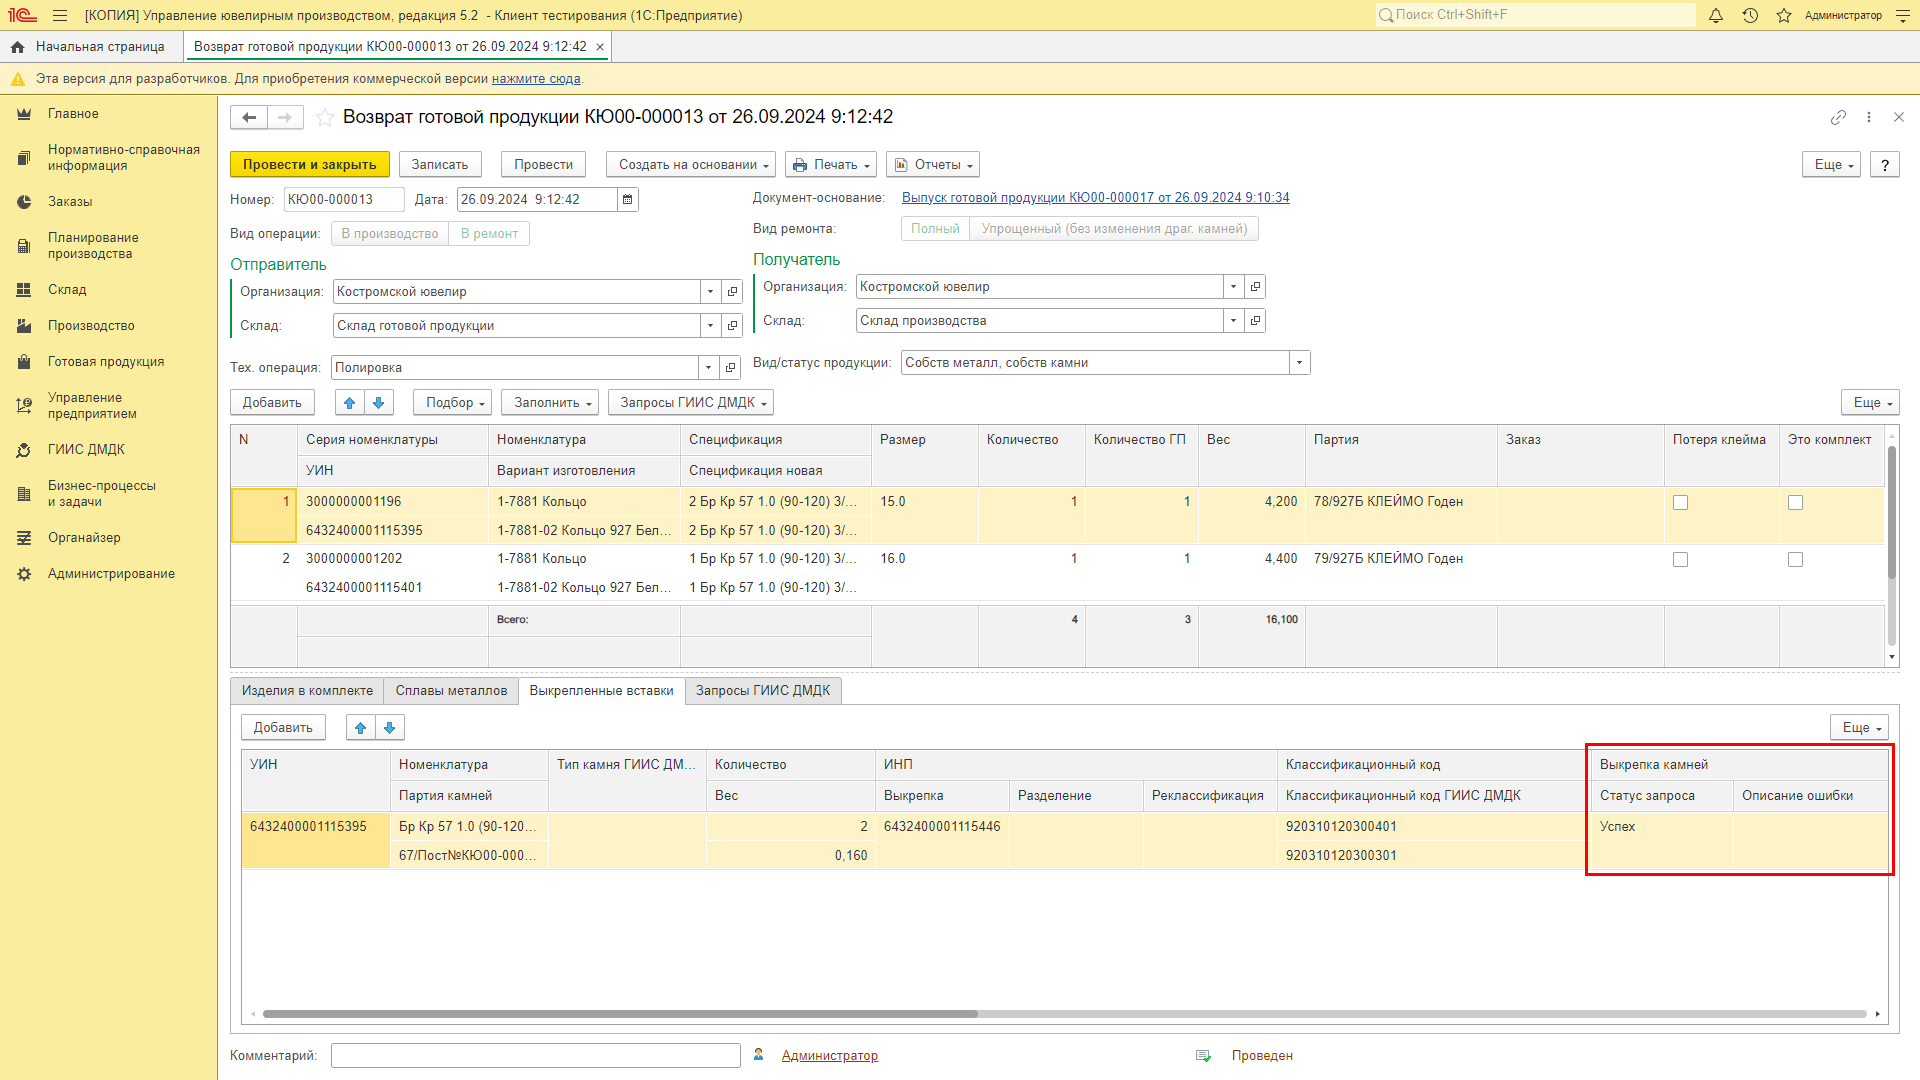Open favorites star in title bar
This screenshot has height=1080, width=1920.
pos(1784,15)
